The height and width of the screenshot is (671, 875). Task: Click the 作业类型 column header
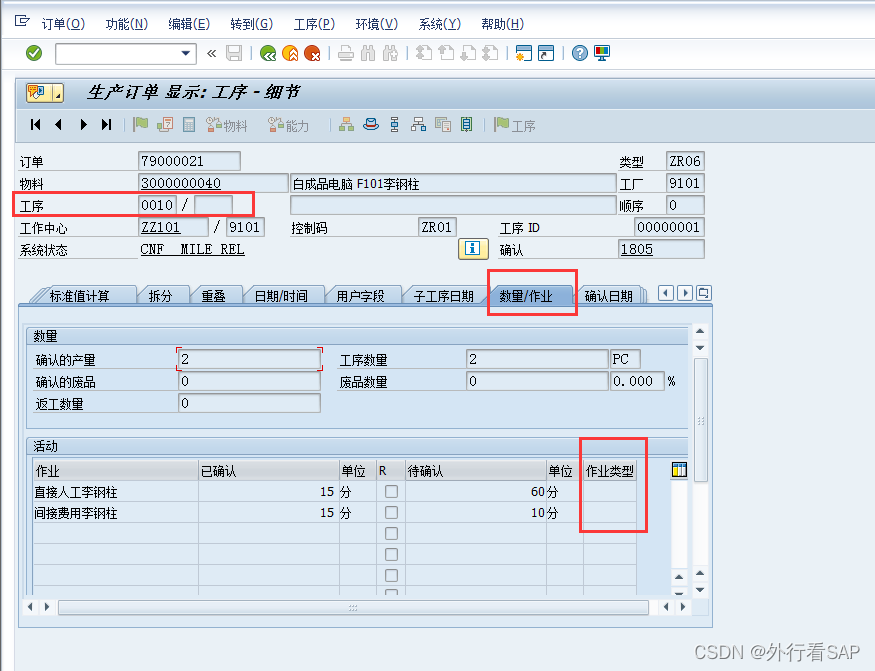610,471
